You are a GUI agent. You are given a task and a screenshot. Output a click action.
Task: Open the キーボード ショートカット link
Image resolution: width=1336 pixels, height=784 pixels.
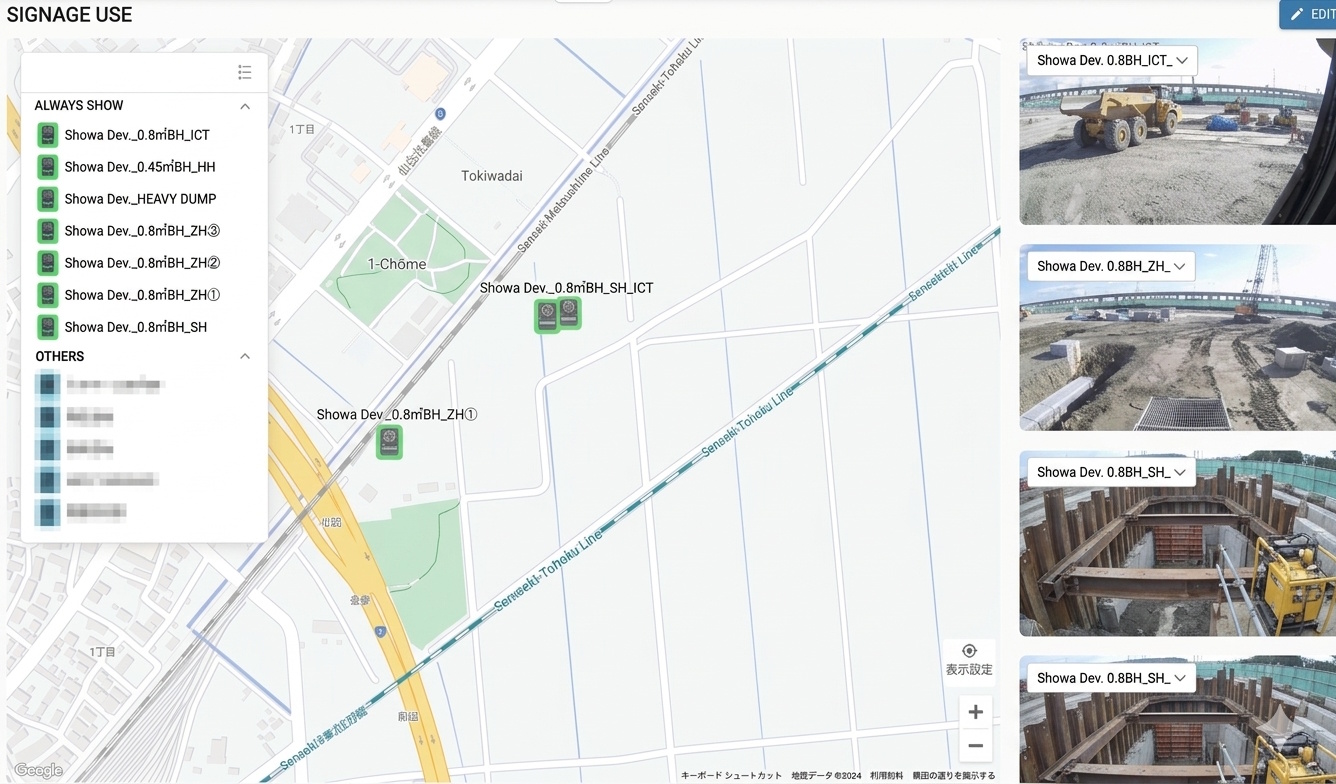click(x=731, y=776)
